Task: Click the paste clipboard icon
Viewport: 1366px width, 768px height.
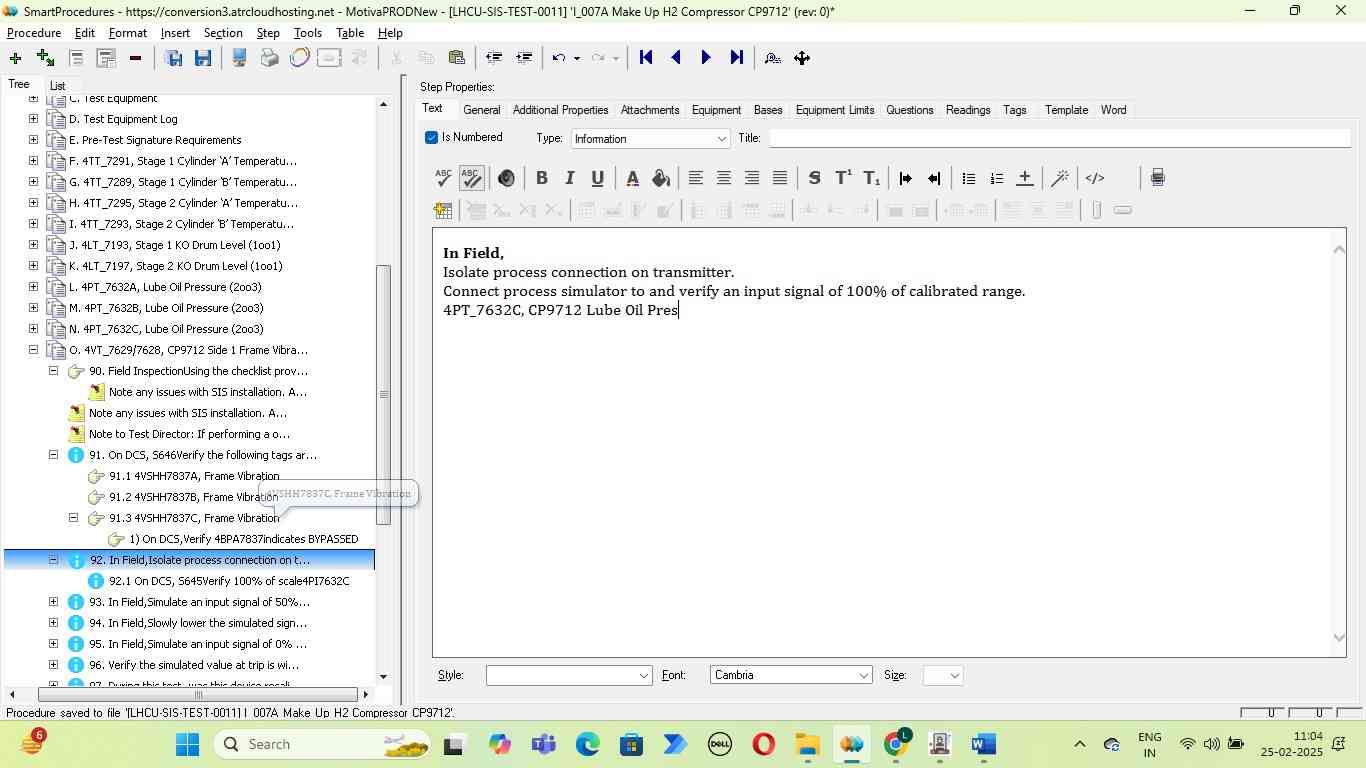Action: (x=457, y=58)
